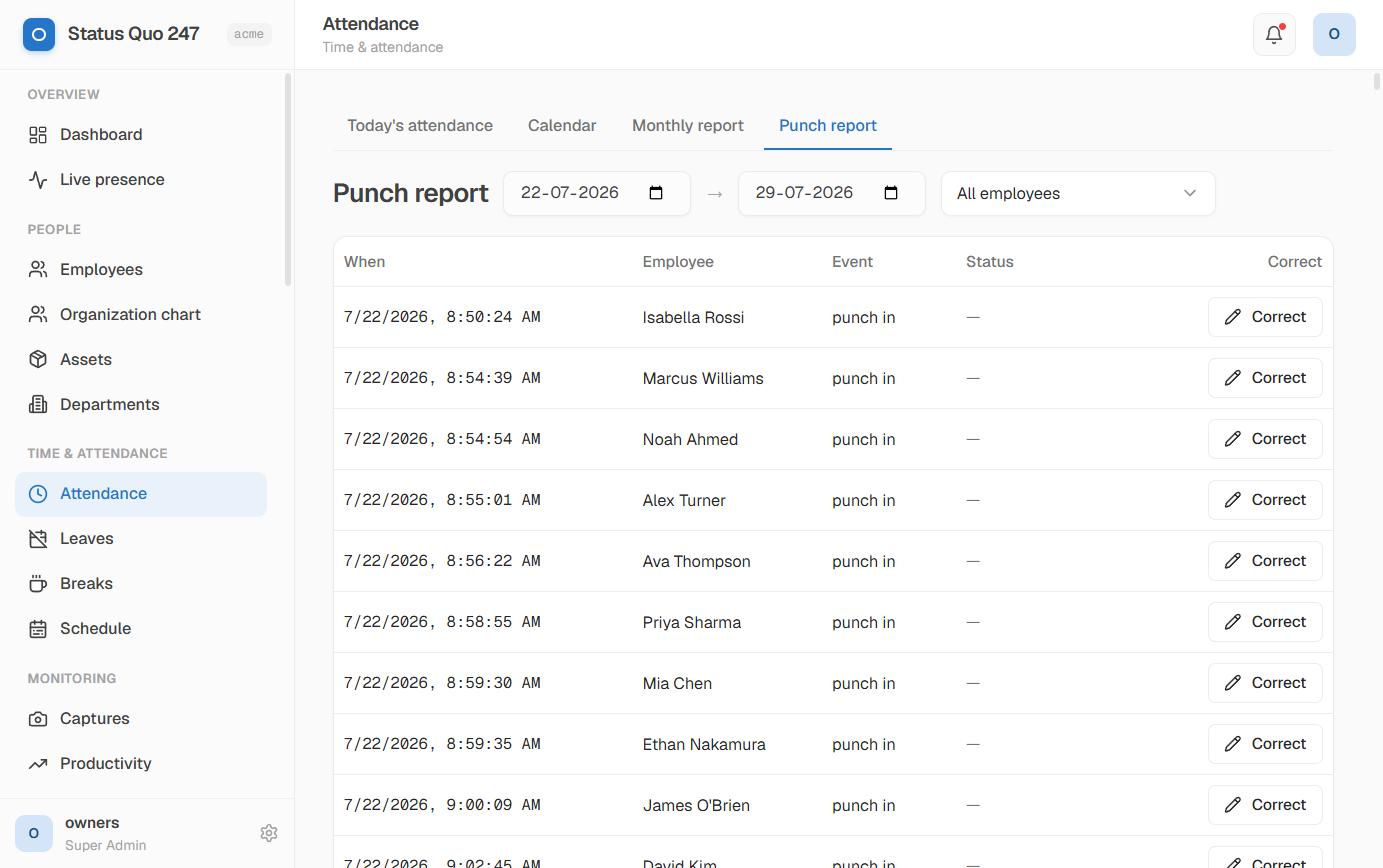The height and width of the screenshot is (868, 1383).
Task: Click the acme tenant badge
Action: pyautogui.click(x=249, y=34)
